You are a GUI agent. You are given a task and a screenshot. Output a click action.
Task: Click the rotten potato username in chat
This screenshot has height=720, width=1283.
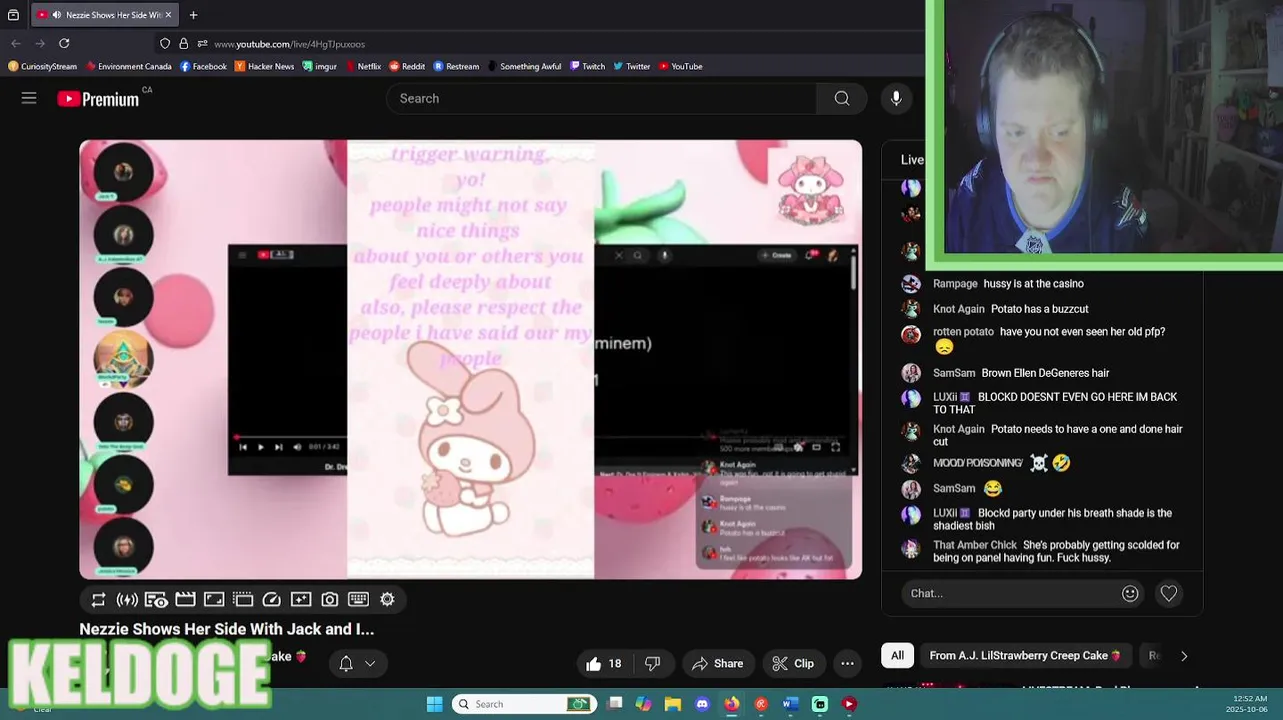point(963,332)
